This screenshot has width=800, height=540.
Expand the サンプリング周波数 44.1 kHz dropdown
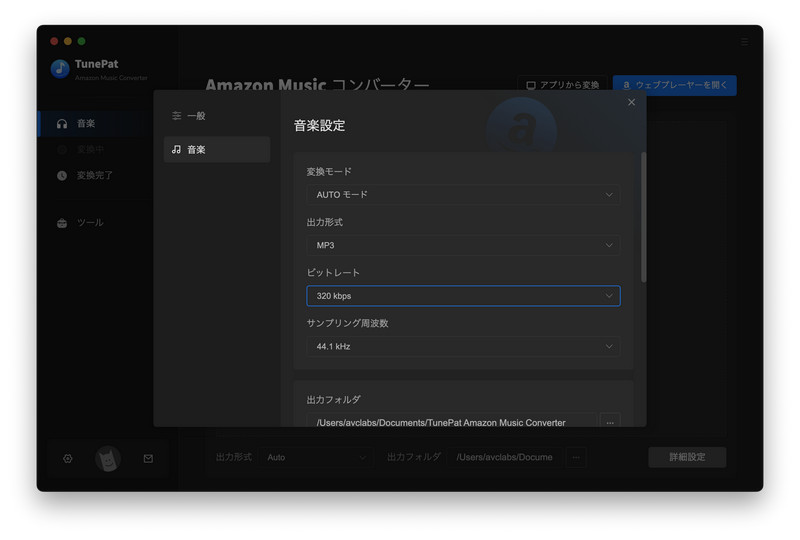pos(463,346)
